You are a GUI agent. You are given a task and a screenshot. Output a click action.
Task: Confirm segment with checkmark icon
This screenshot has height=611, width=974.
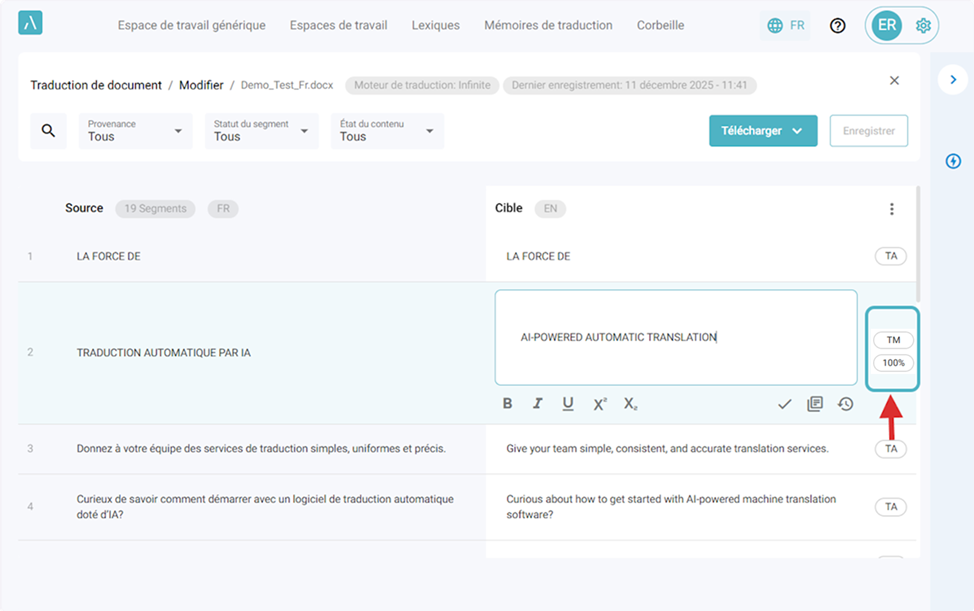tap(785, 404)
